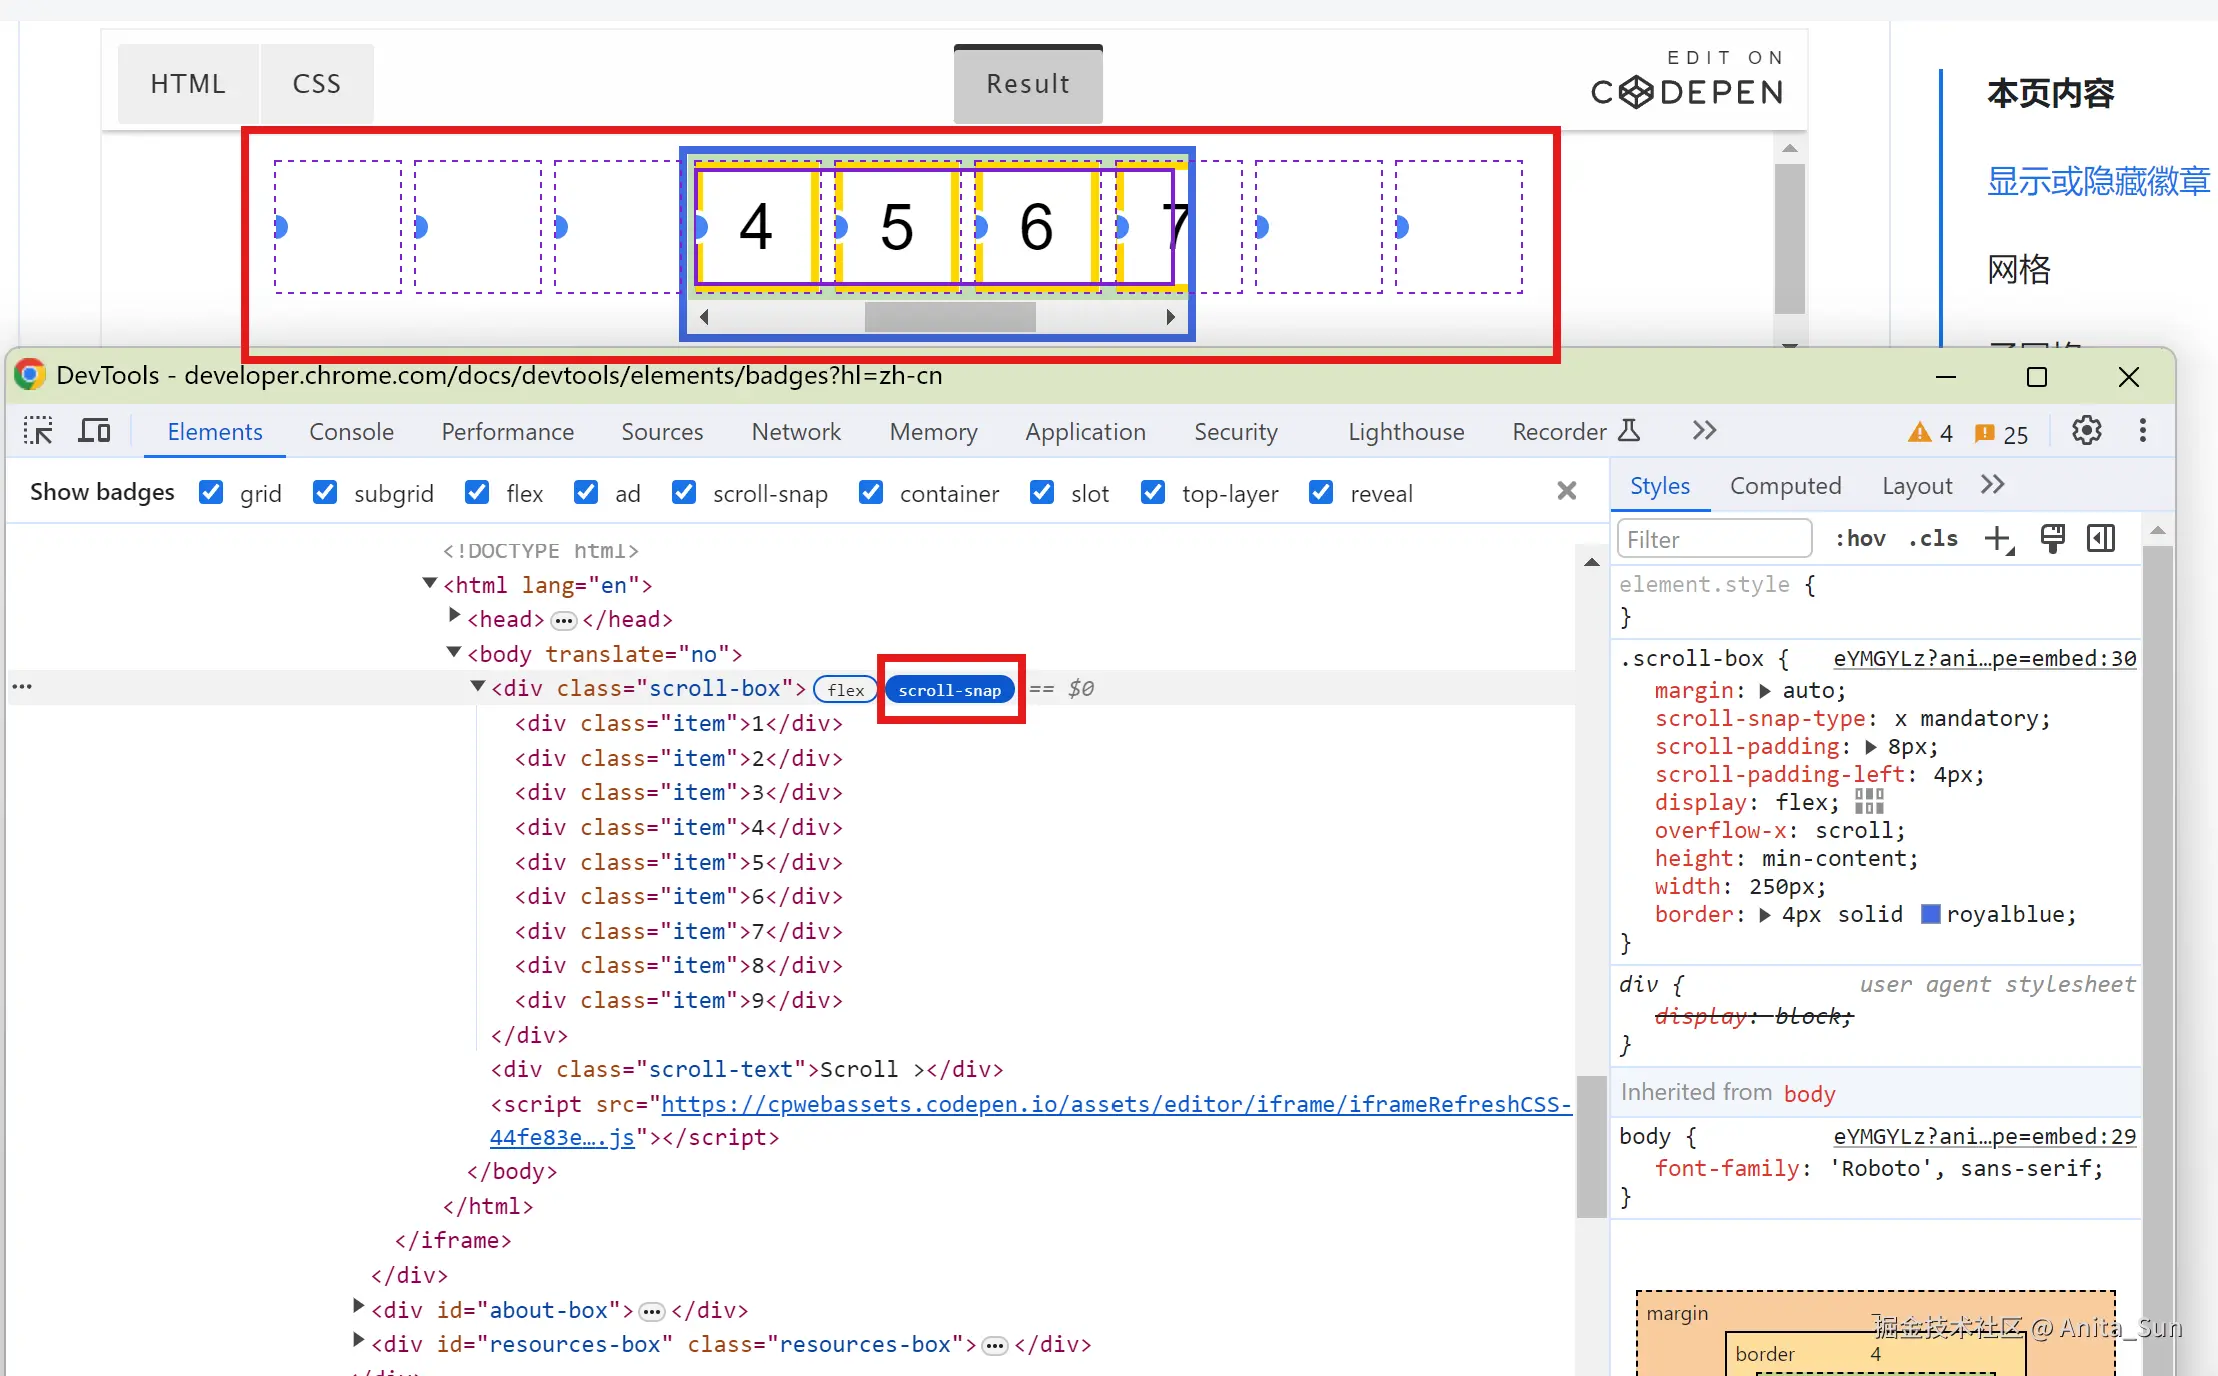This screenshot has width=2218, height=1376.
Task: Click the scroll-snap badge on scroll-box
Action: [x=950, y=689]
